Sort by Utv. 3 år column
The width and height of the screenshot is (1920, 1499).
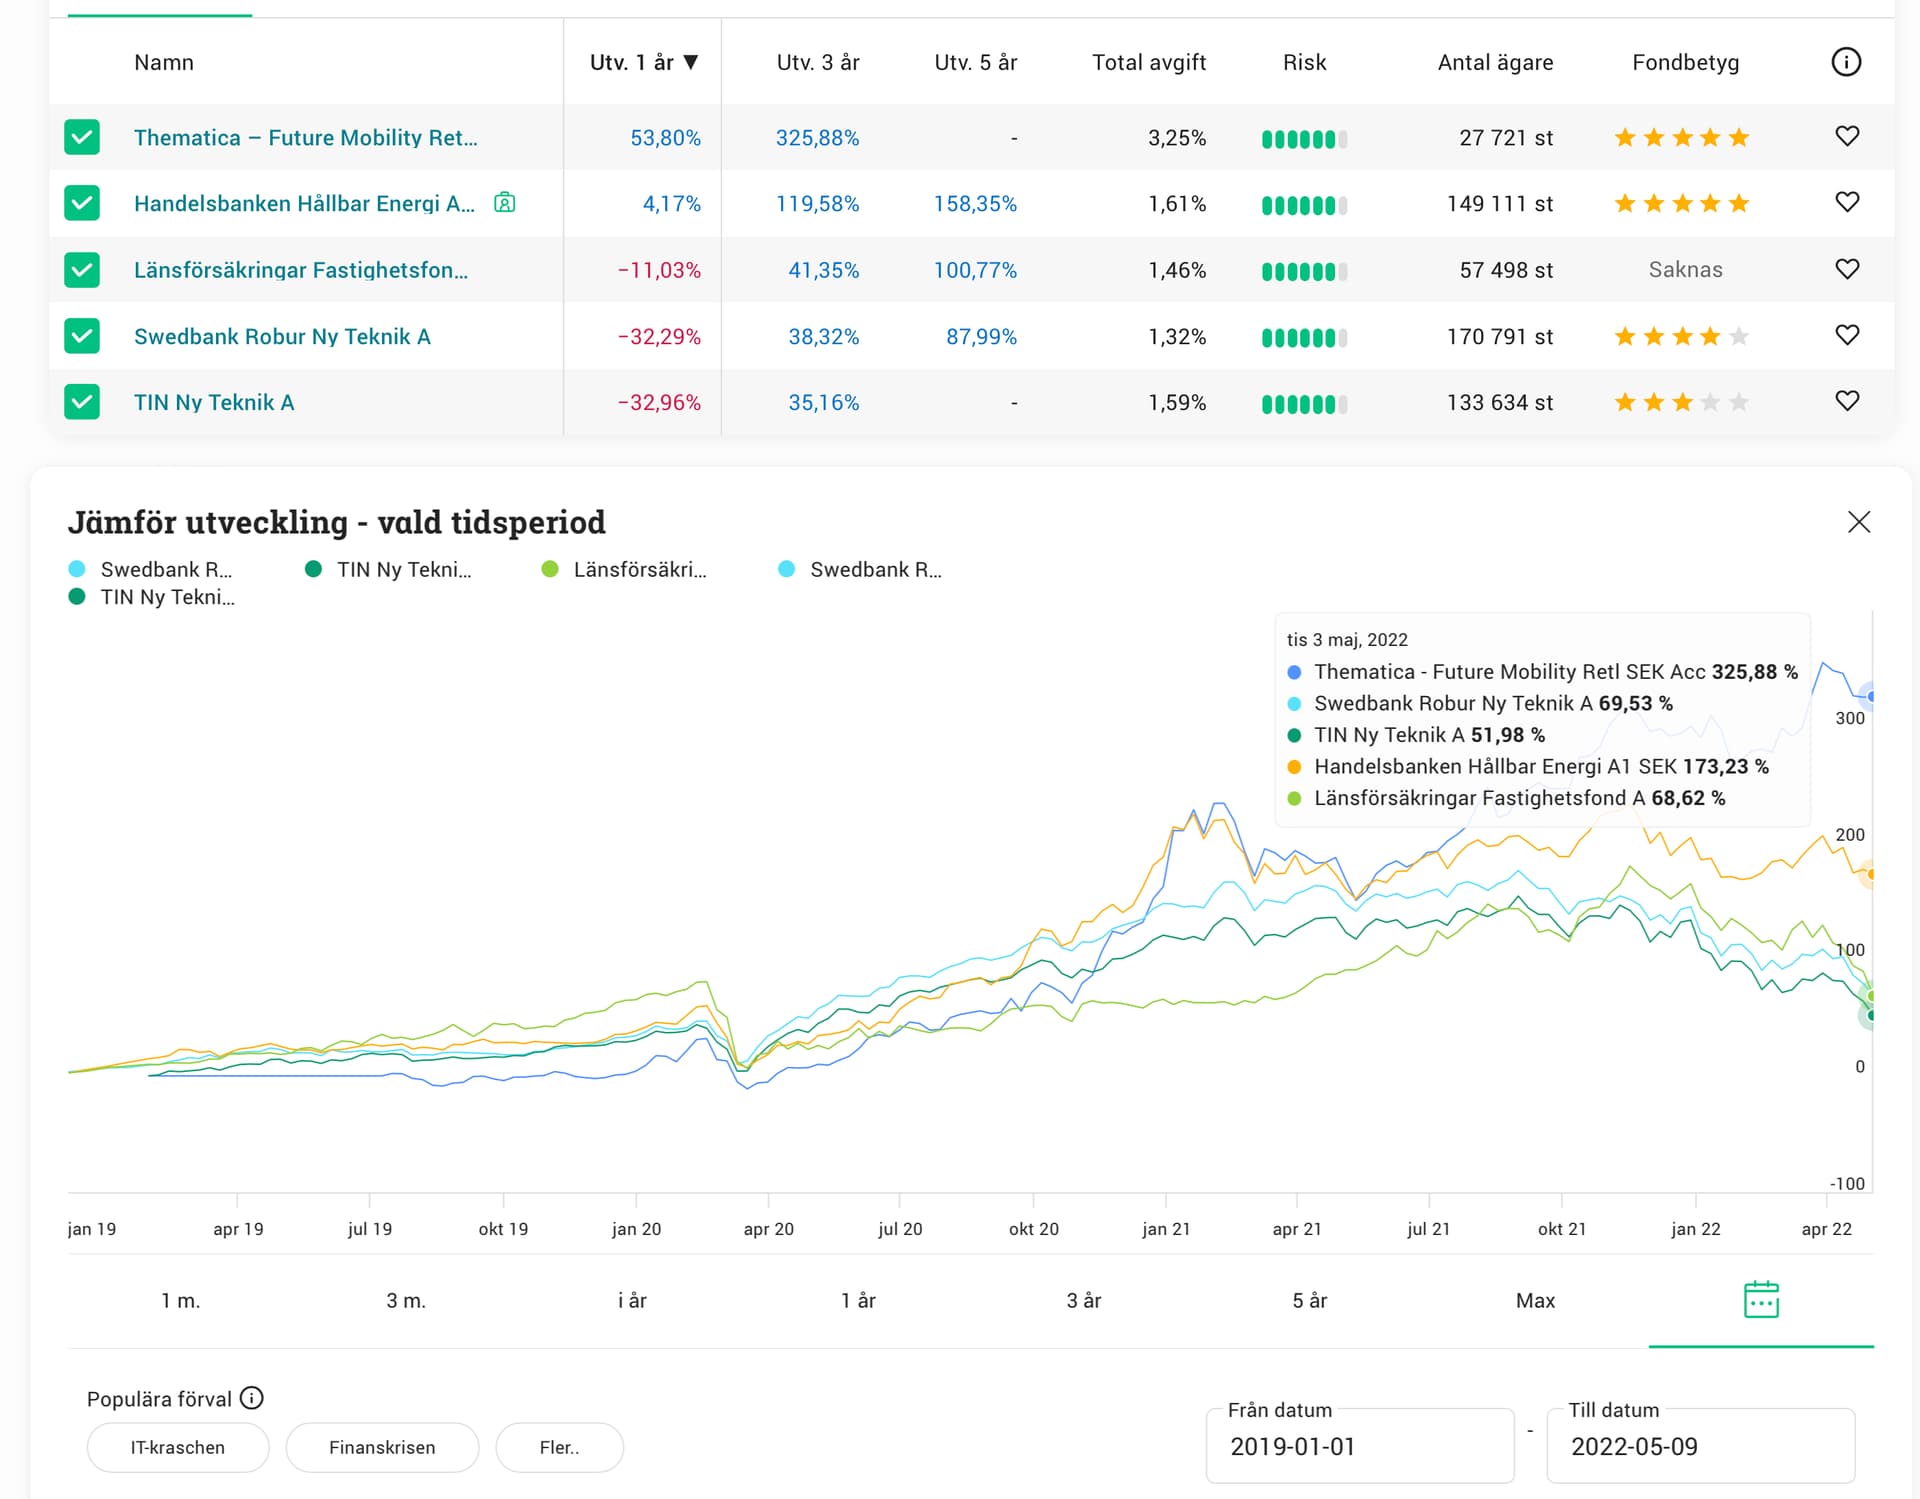[818, 62]
